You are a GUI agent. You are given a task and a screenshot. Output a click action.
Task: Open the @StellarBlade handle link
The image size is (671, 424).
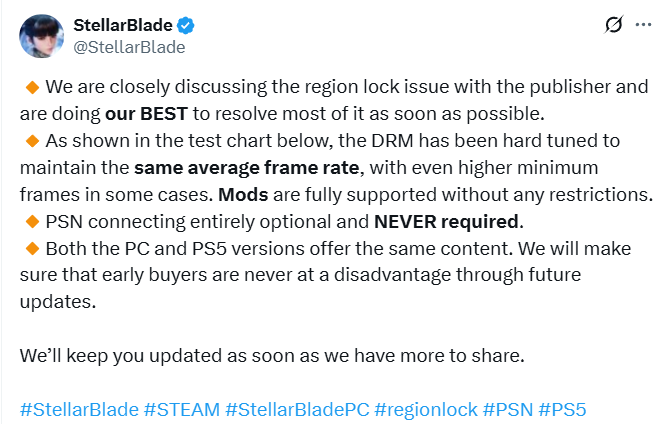pyautogui.click(x=129, y=47)
